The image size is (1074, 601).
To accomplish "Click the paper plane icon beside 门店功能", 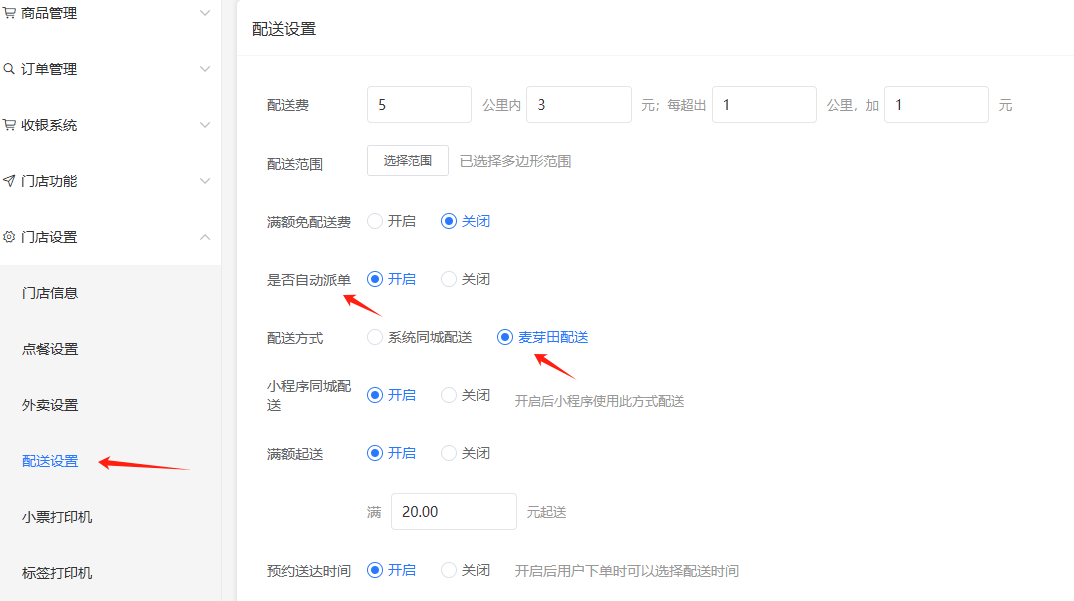I will click(x=9, y=181).
